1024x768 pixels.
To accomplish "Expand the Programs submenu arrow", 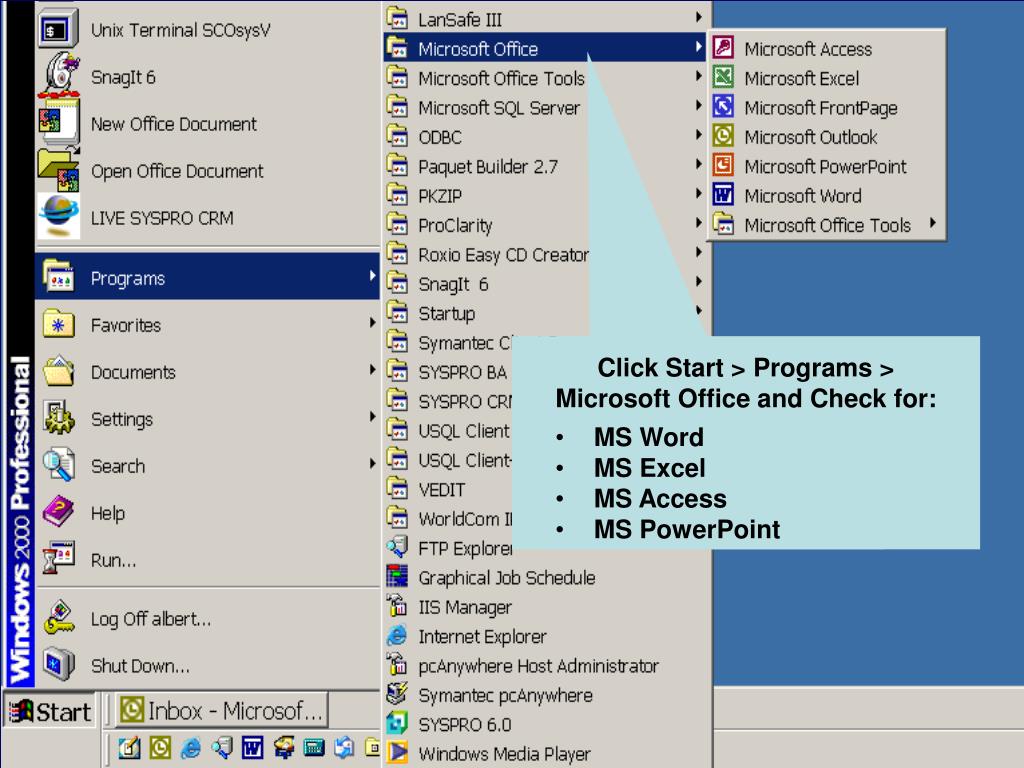I will (x=372, y=276).
